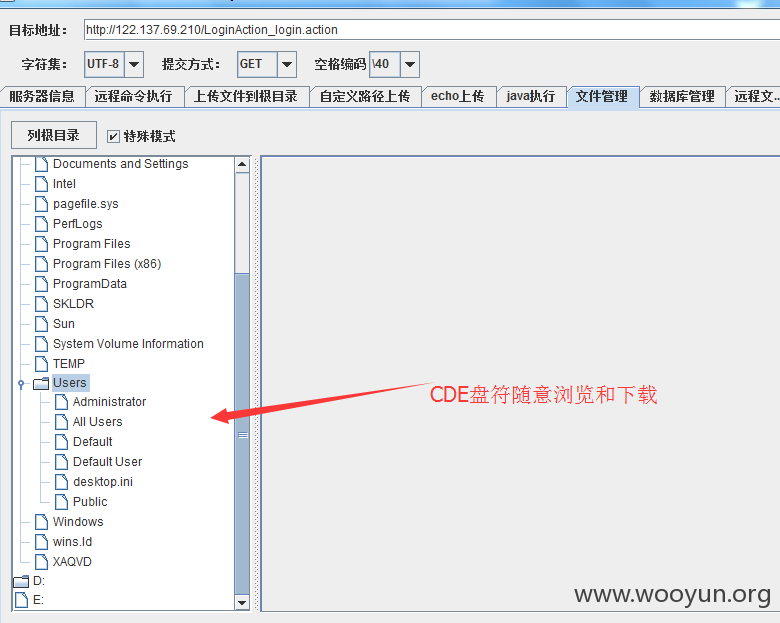Screen dimensions: 780x623
Task: Select the java执行 tab
Action: (x=531, y=96)
